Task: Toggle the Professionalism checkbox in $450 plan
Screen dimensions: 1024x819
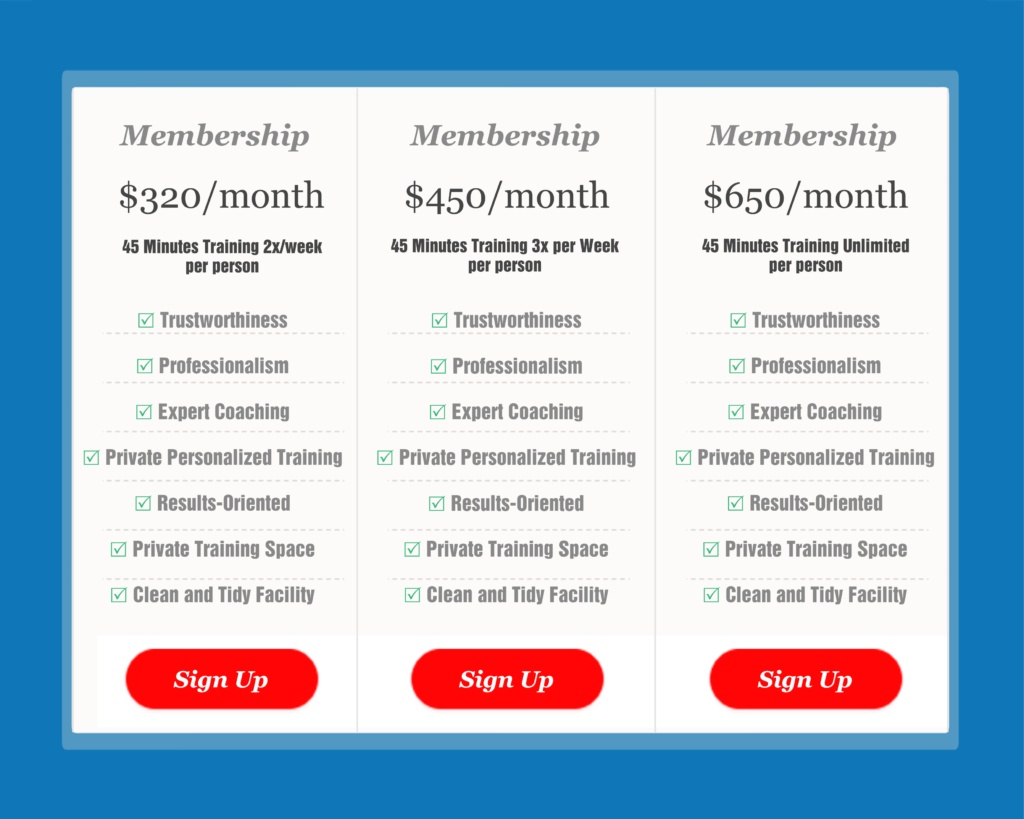Action: 438,366
